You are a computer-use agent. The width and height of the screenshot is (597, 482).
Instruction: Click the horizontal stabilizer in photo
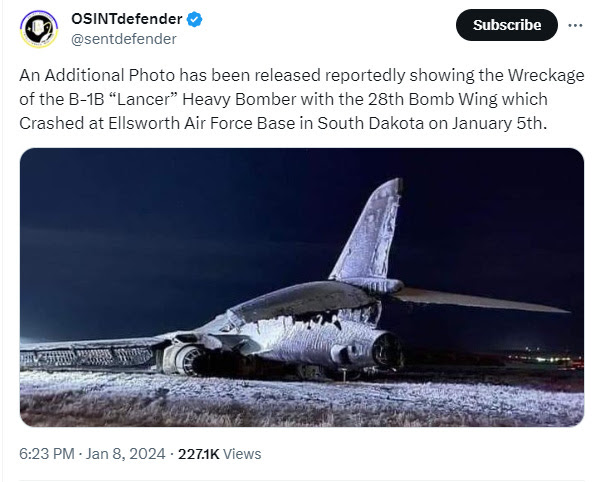coord(478,300)
